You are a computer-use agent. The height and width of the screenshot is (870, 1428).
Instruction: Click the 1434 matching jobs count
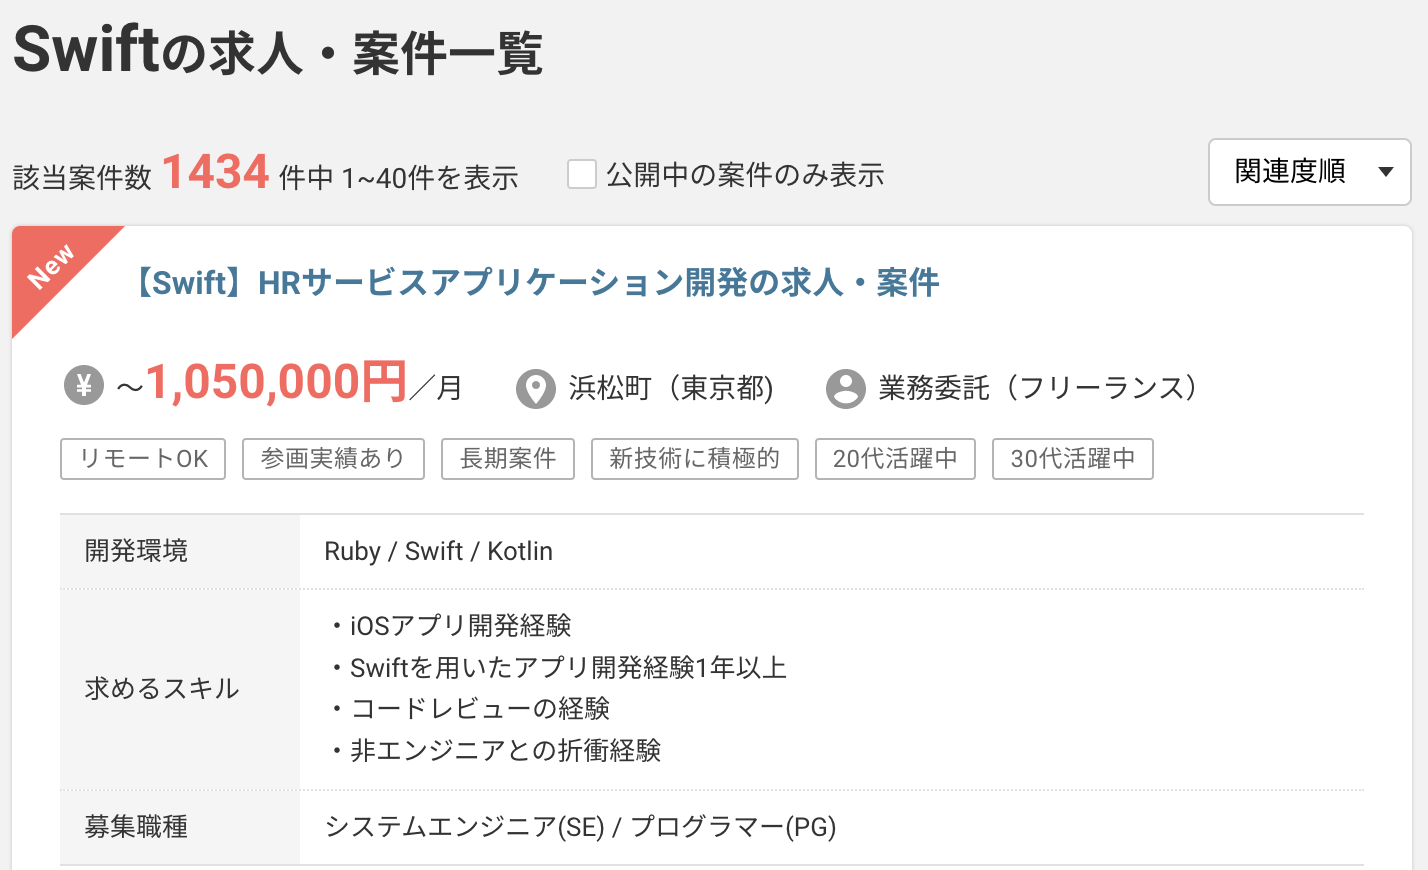coord(216,172)
